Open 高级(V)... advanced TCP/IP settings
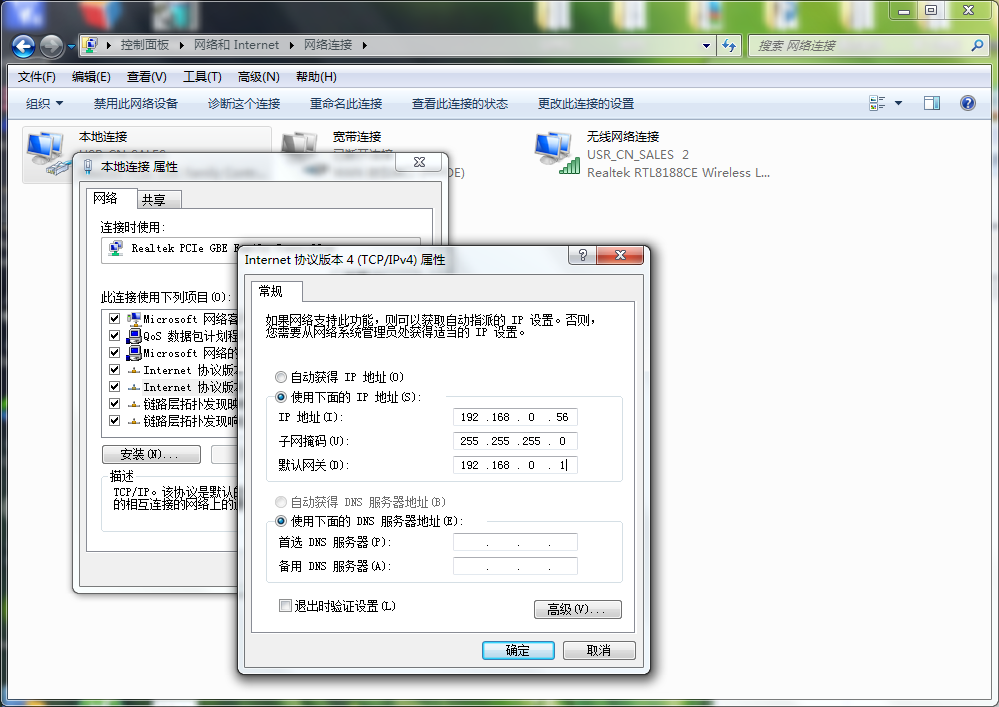This screenshot has width=999, height=707. [577, 609]
